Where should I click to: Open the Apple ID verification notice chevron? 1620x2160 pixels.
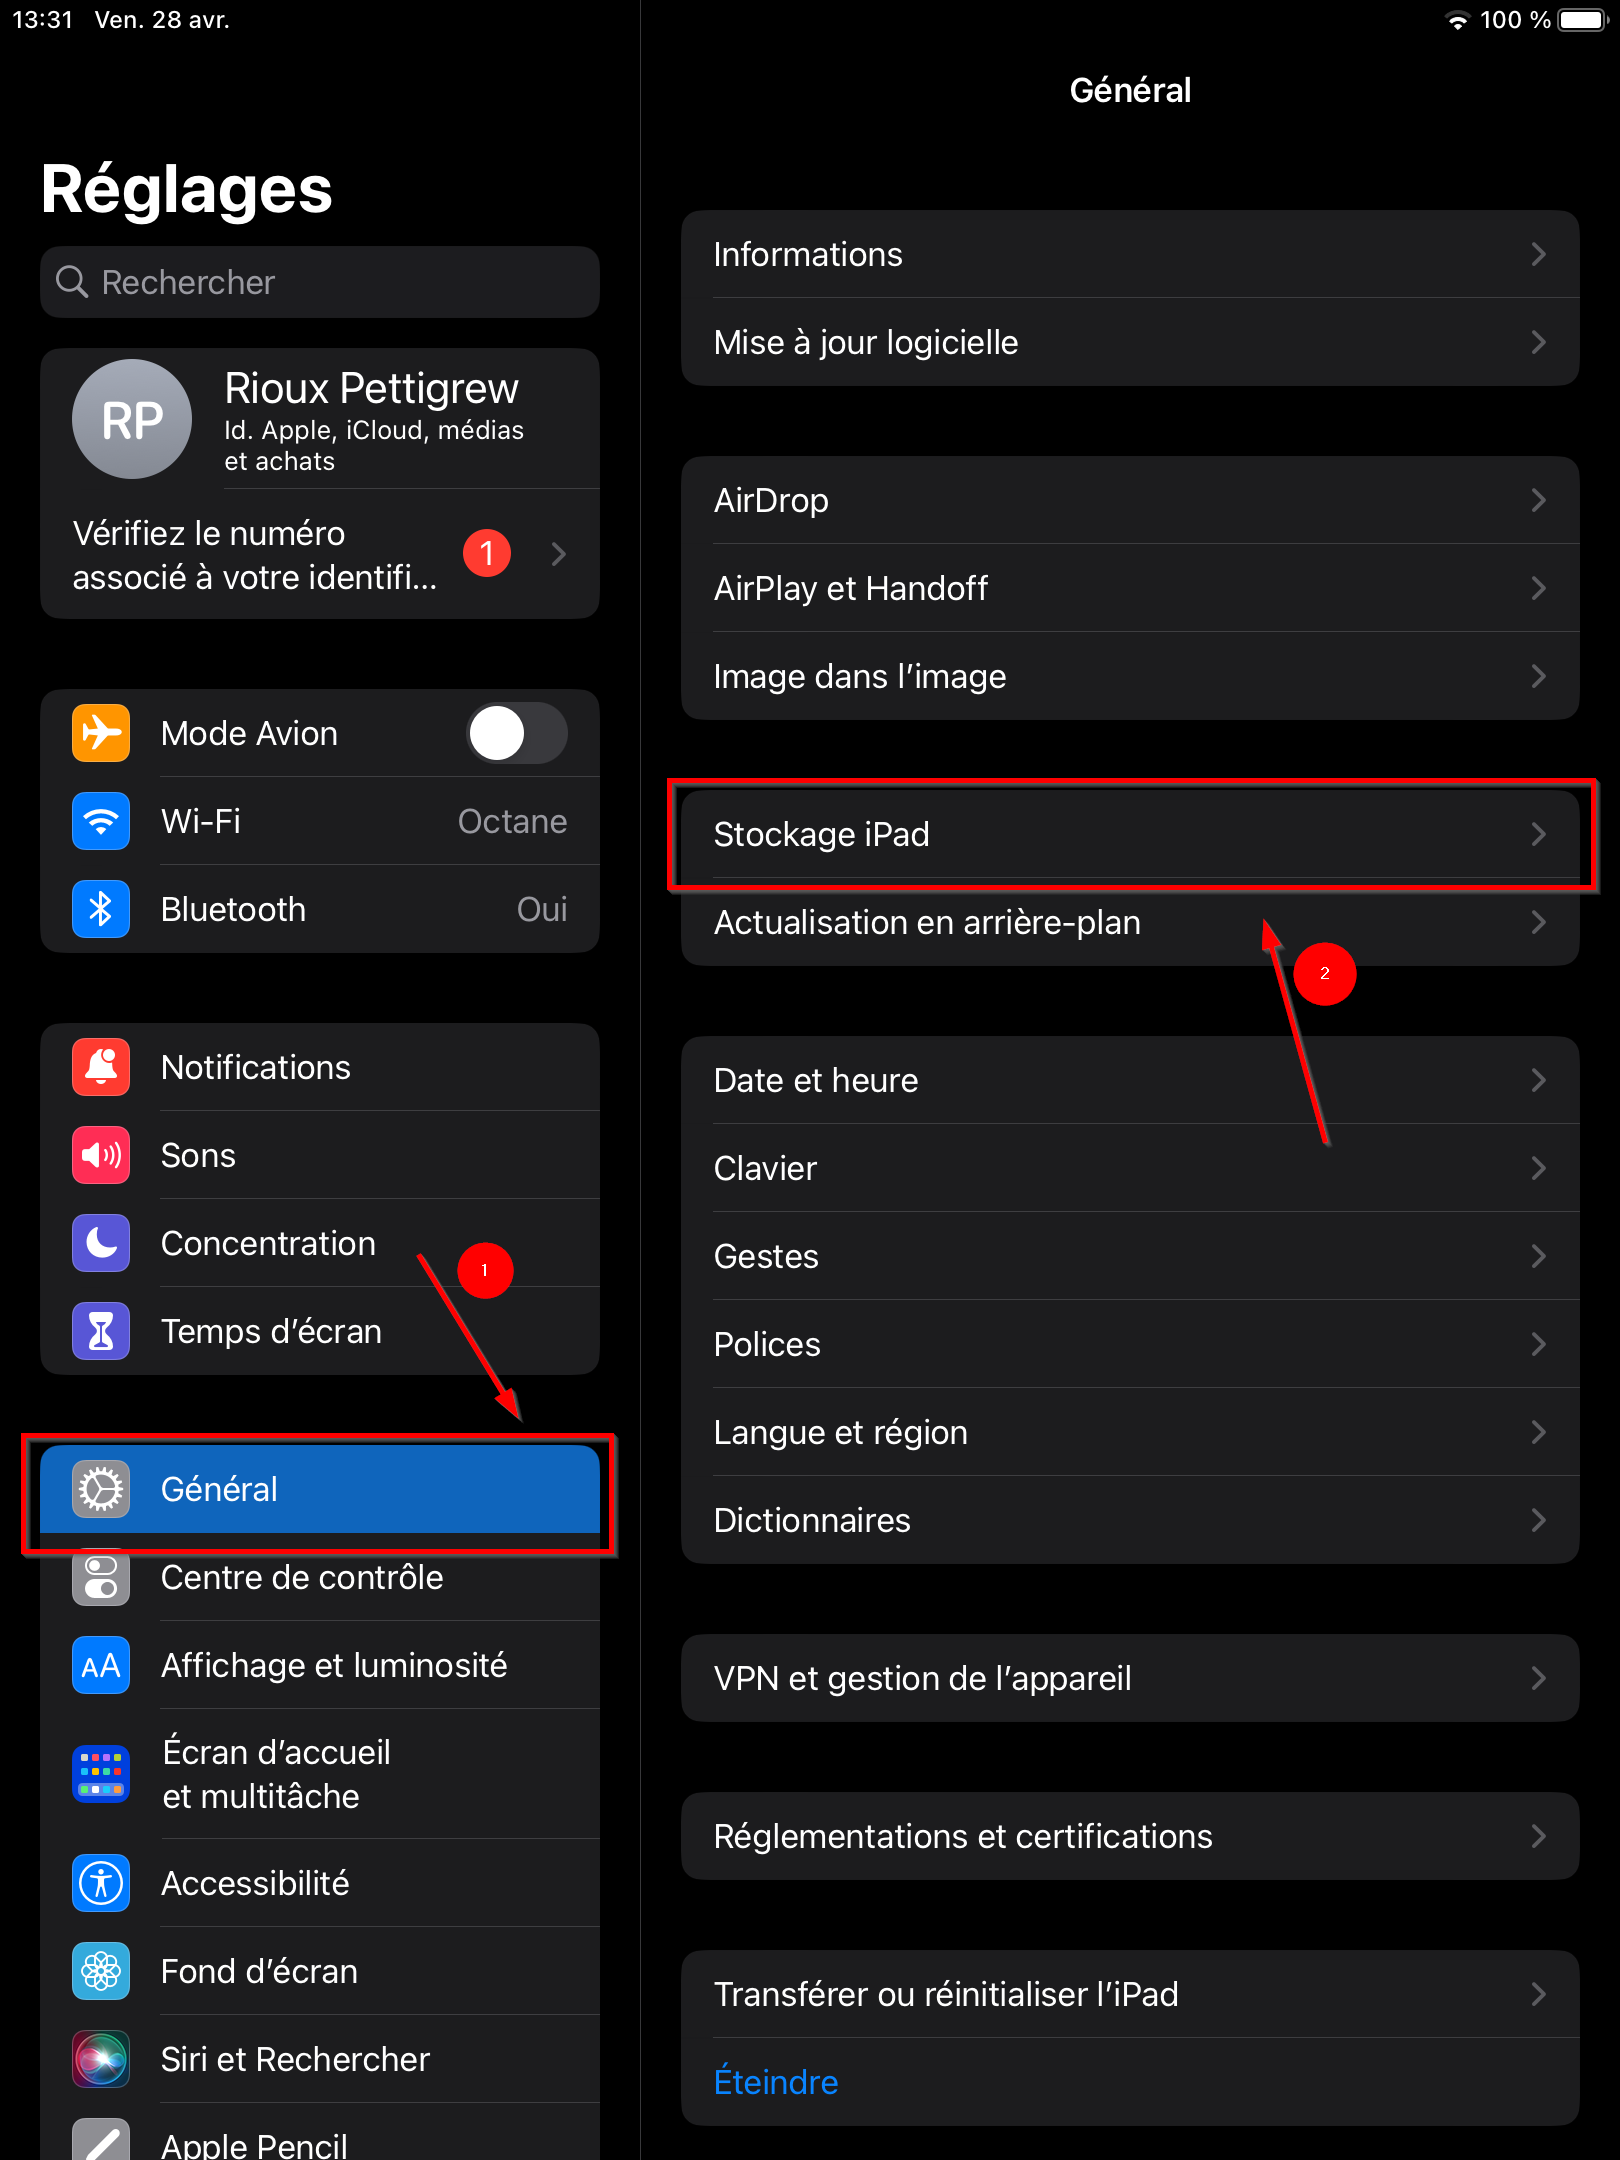(x=559, y=554)
